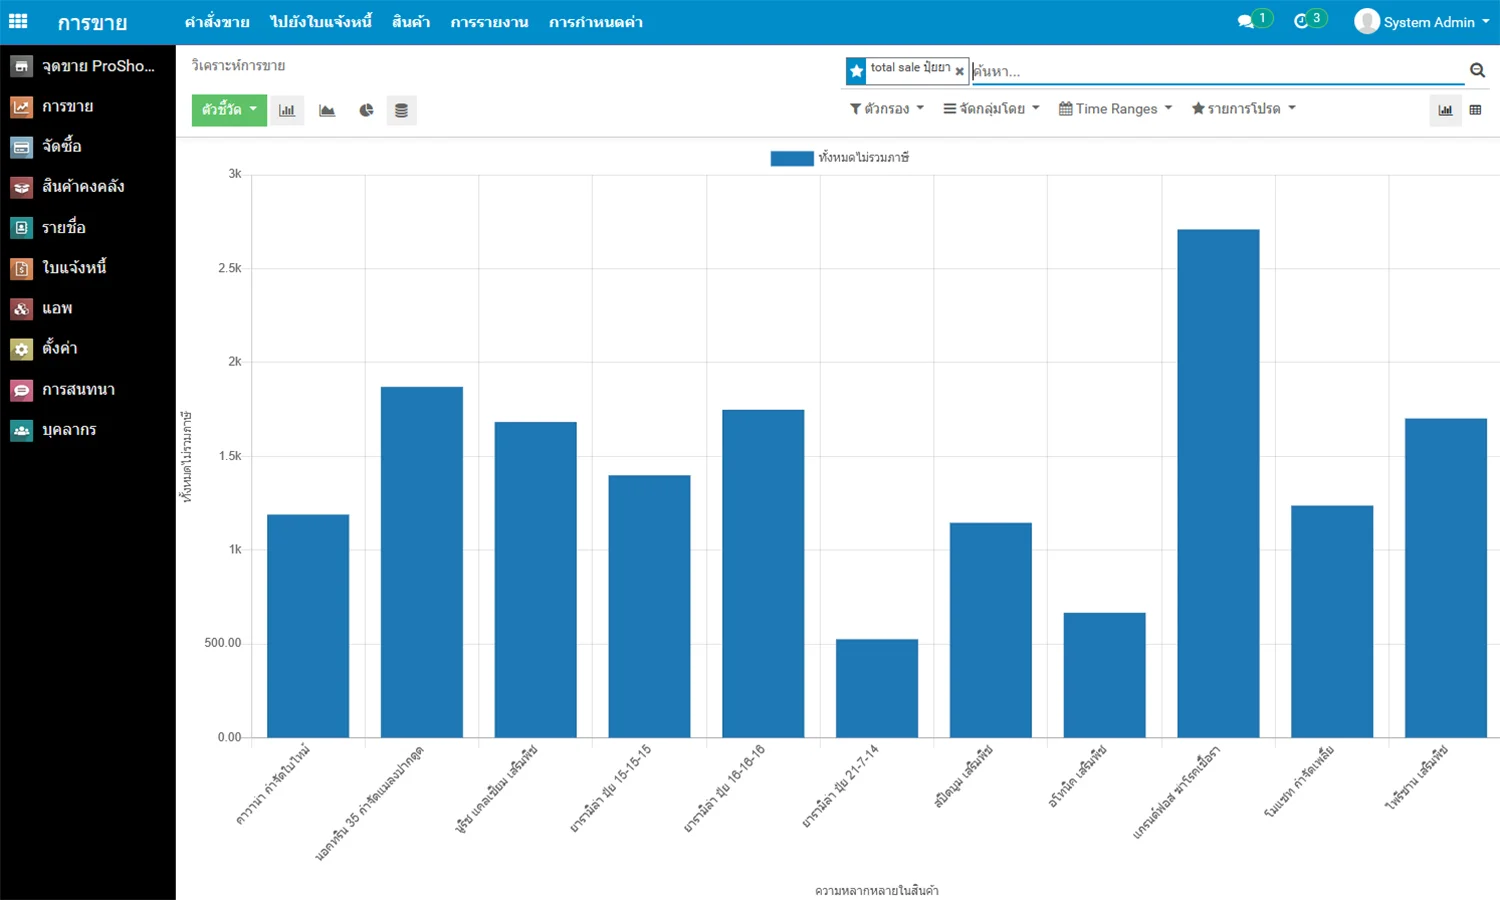Click in the ค้นหา search field

tap(1215, 71)
